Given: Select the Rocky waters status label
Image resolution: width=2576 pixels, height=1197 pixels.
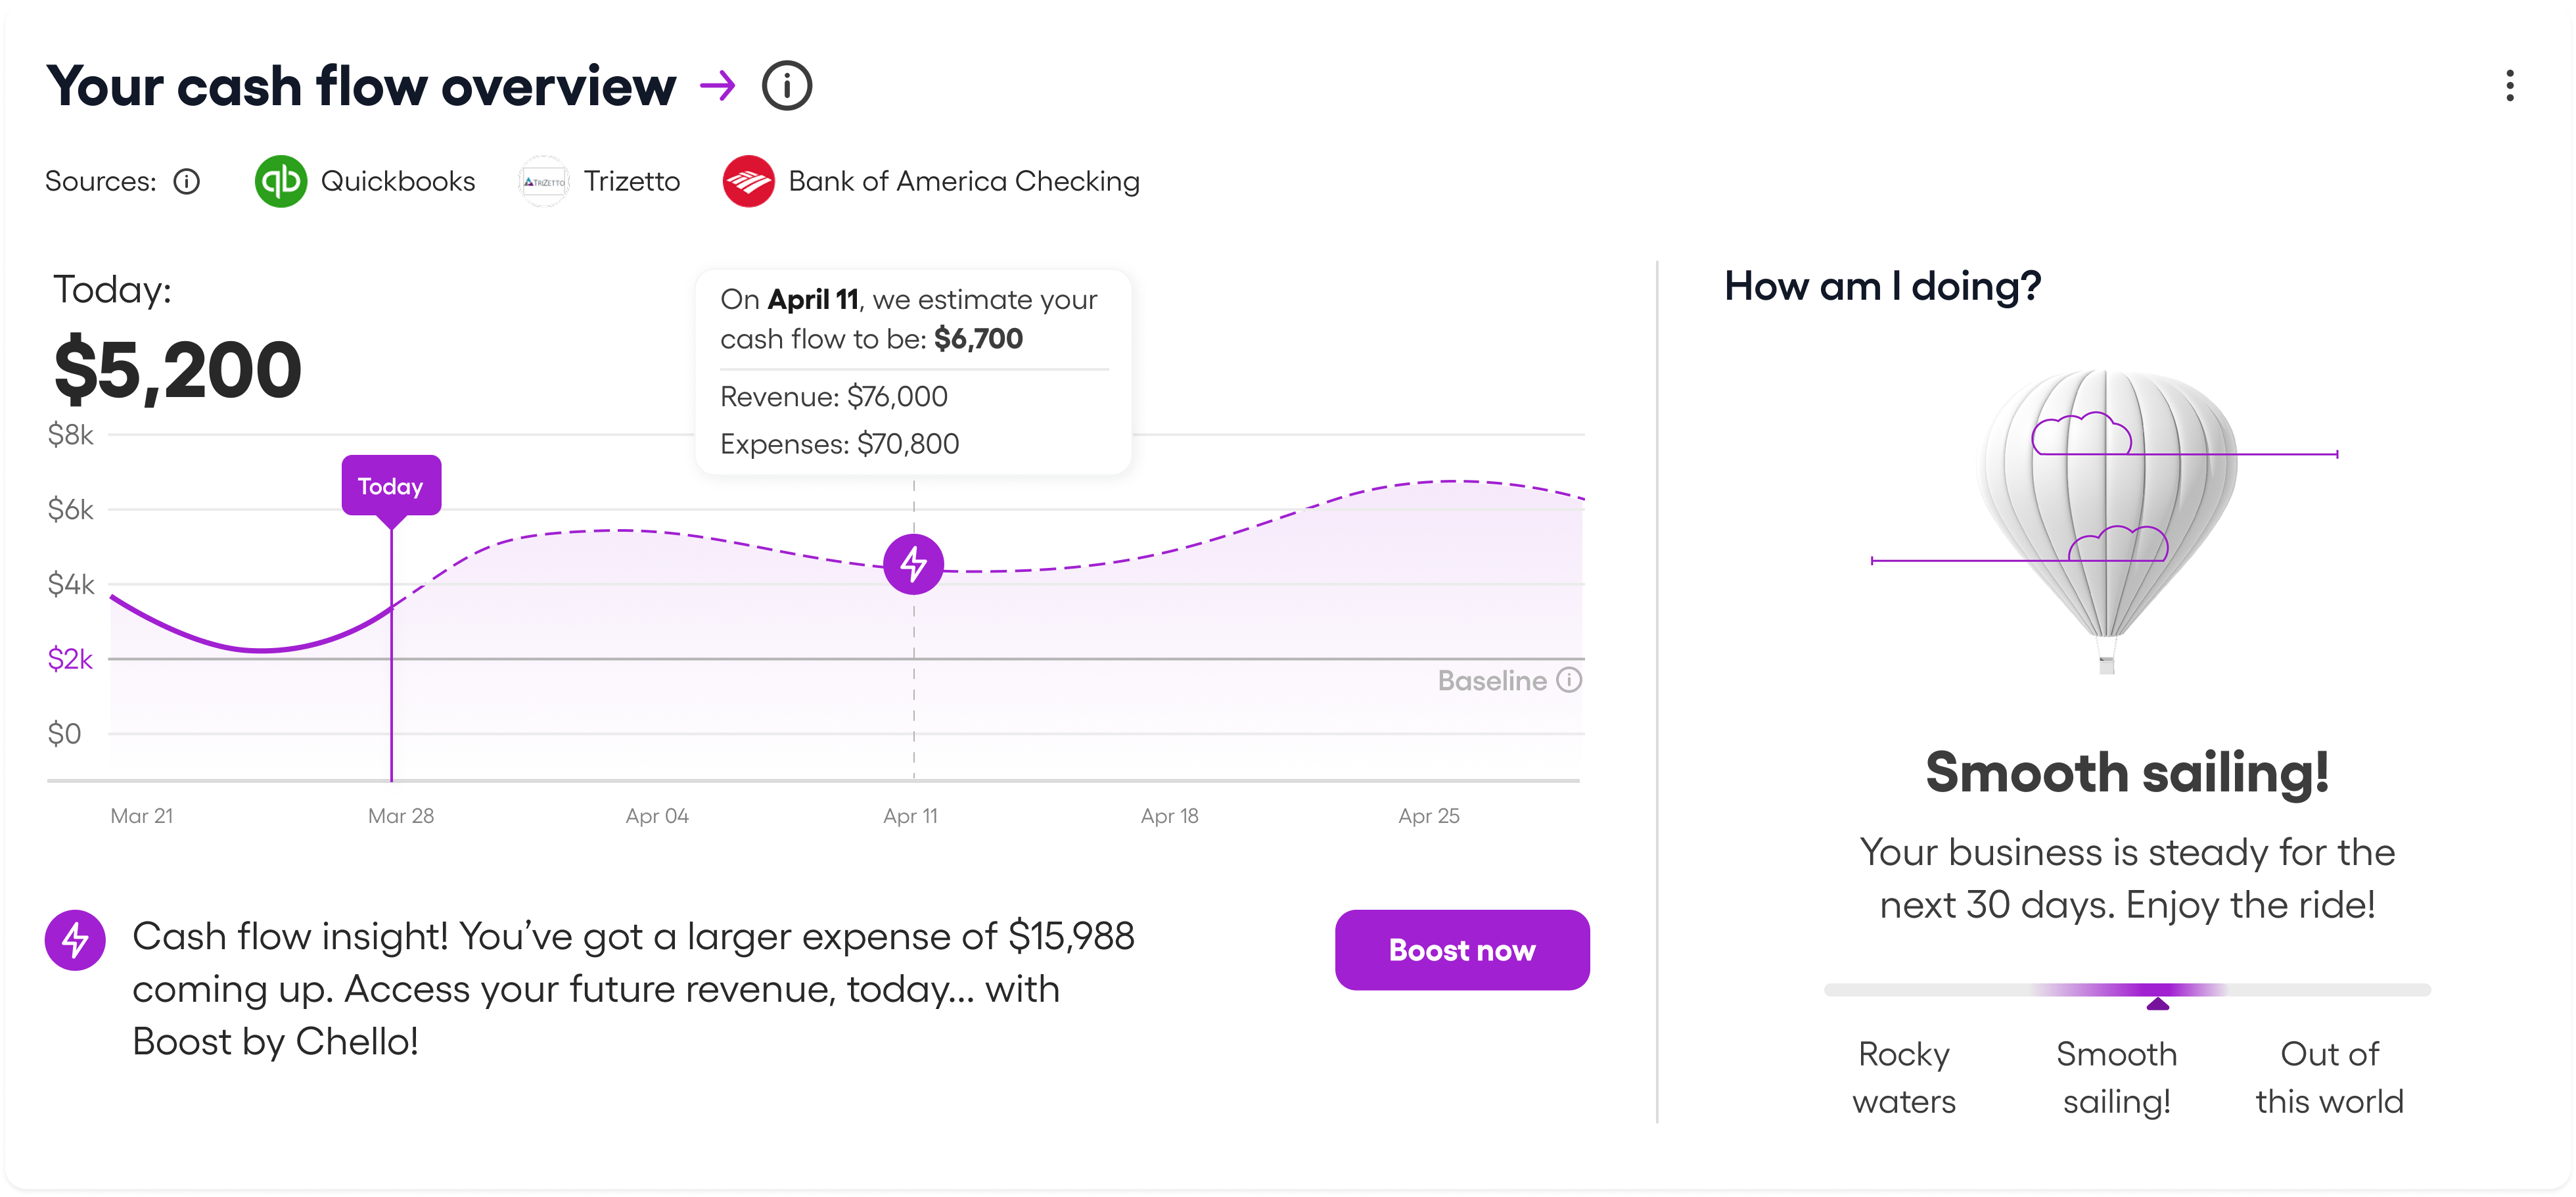Looking at the screenshot, I should [x=1904, y=1077].
